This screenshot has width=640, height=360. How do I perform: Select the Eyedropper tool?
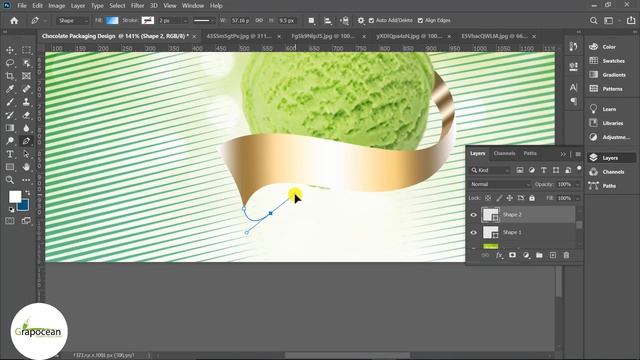tap(10, 89)
